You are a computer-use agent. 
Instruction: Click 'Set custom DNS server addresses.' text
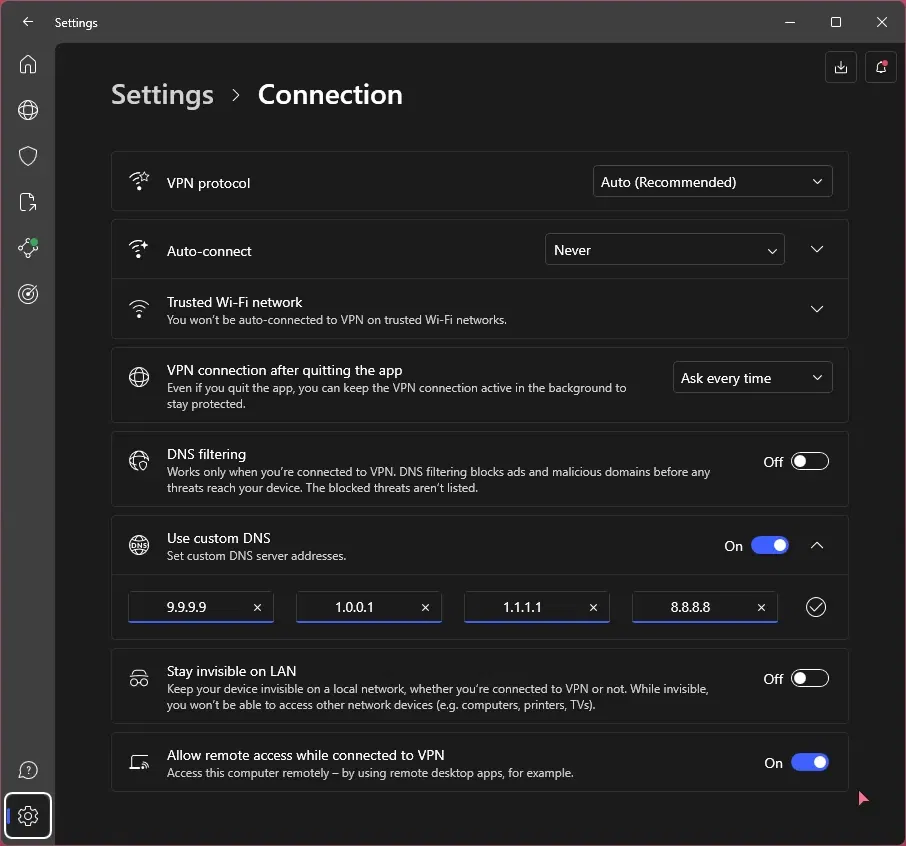tap(257, 556)
